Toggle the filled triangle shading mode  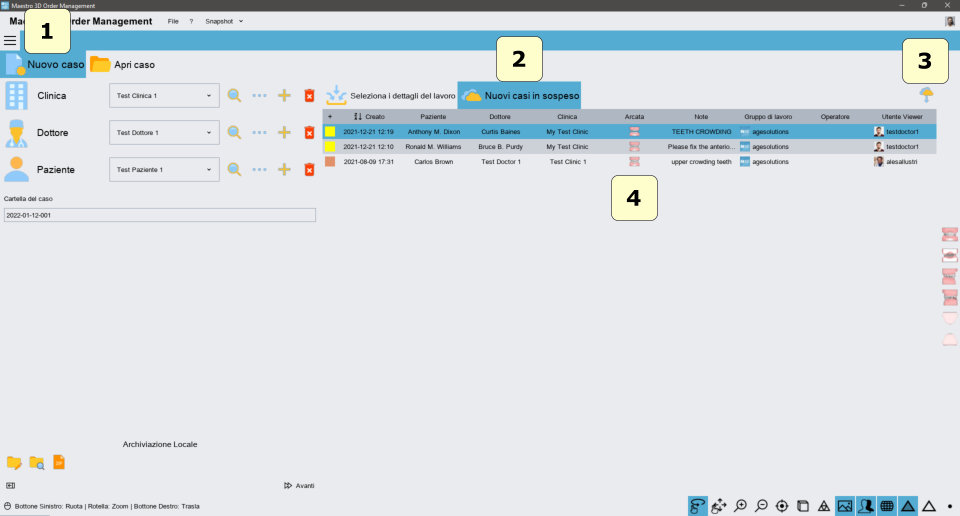tap(907, 506)
